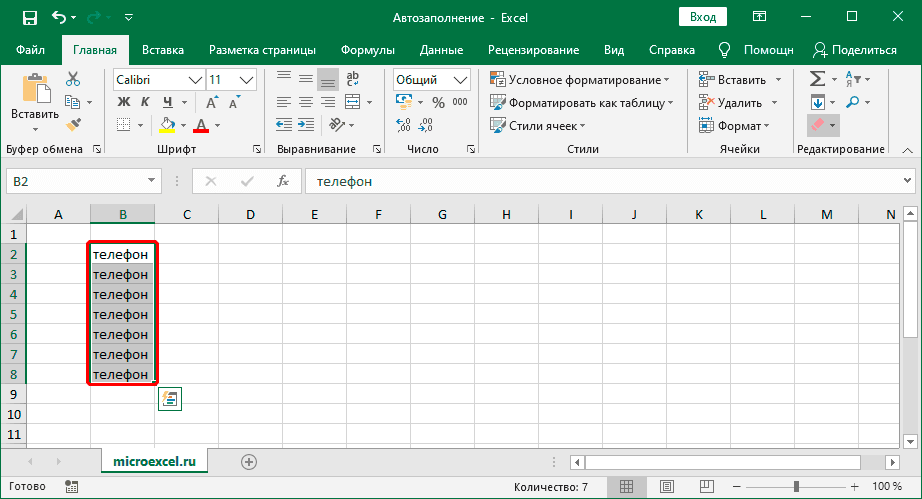The height and width of the screenshot is (499, 922).
Task: Click the yellow fill color bucket
Action: pyautogui.click(x=168, y=125)
